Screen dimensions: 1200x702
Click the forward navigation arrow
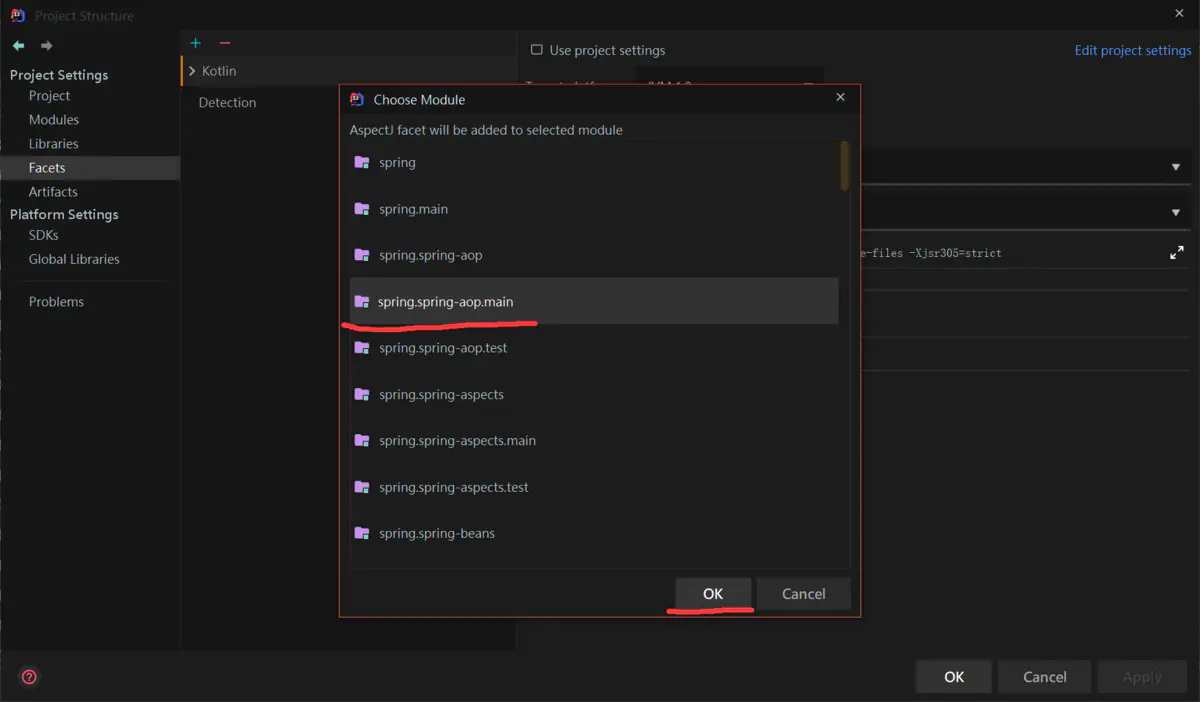click(46, 46)
